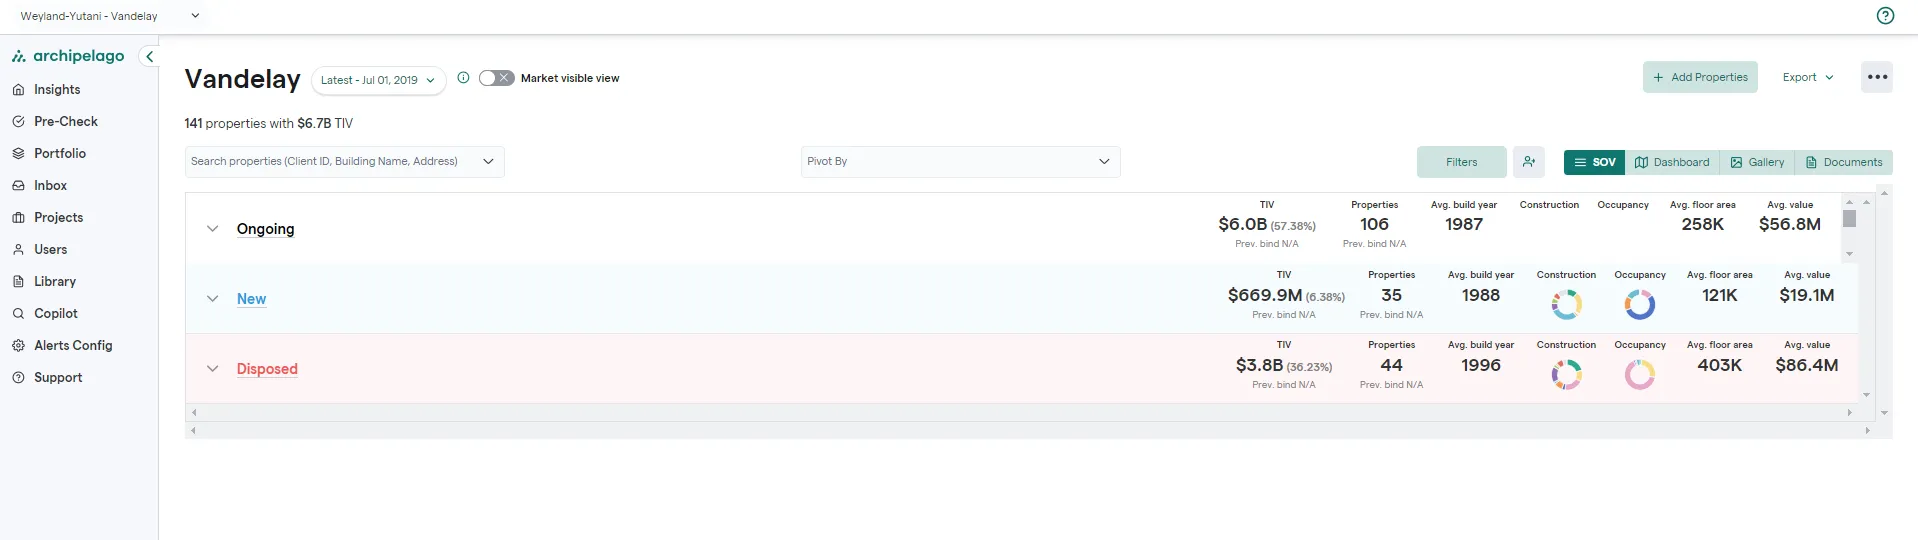Switch to the Gallery tab
Viewport: 1918px width, 540px height.
tap(1757, 162)
